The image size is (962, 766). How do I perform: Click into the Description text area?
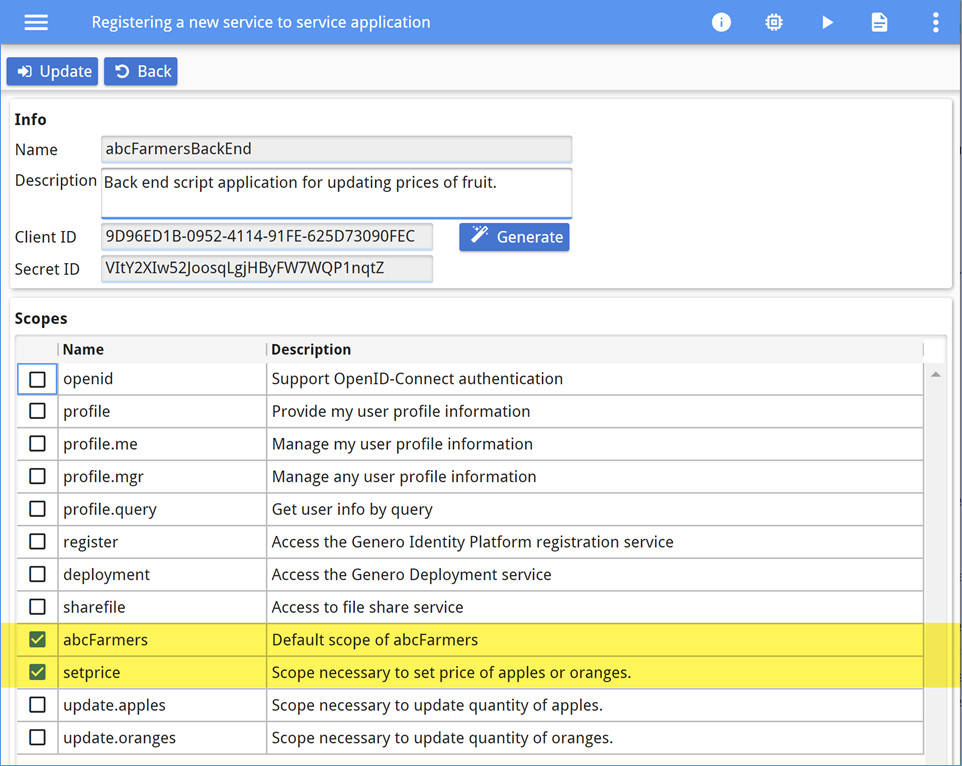(336, 192)
